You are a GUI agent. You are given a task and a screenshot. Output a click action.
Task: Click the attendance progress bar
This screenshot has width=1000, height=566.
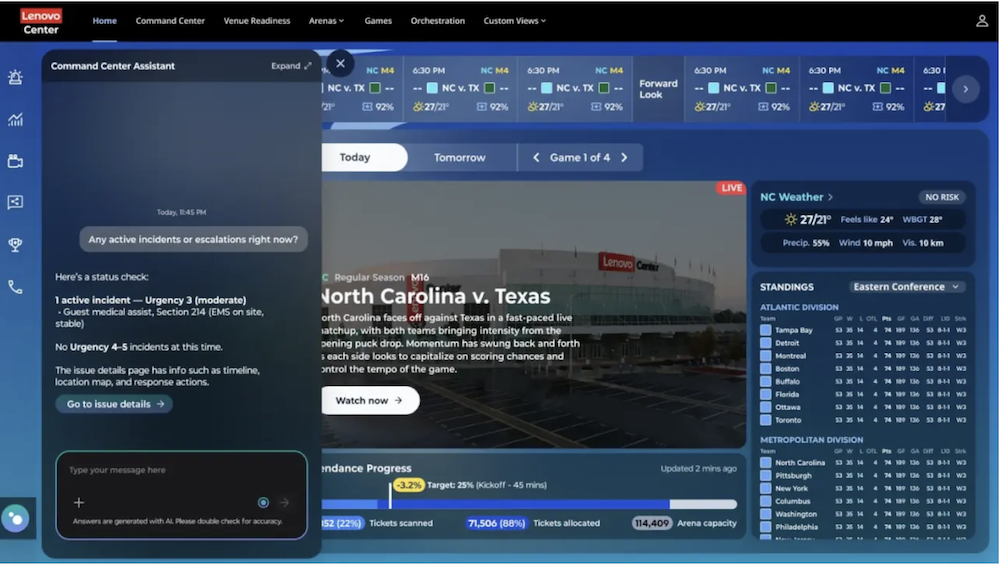[x=529, y=504]
